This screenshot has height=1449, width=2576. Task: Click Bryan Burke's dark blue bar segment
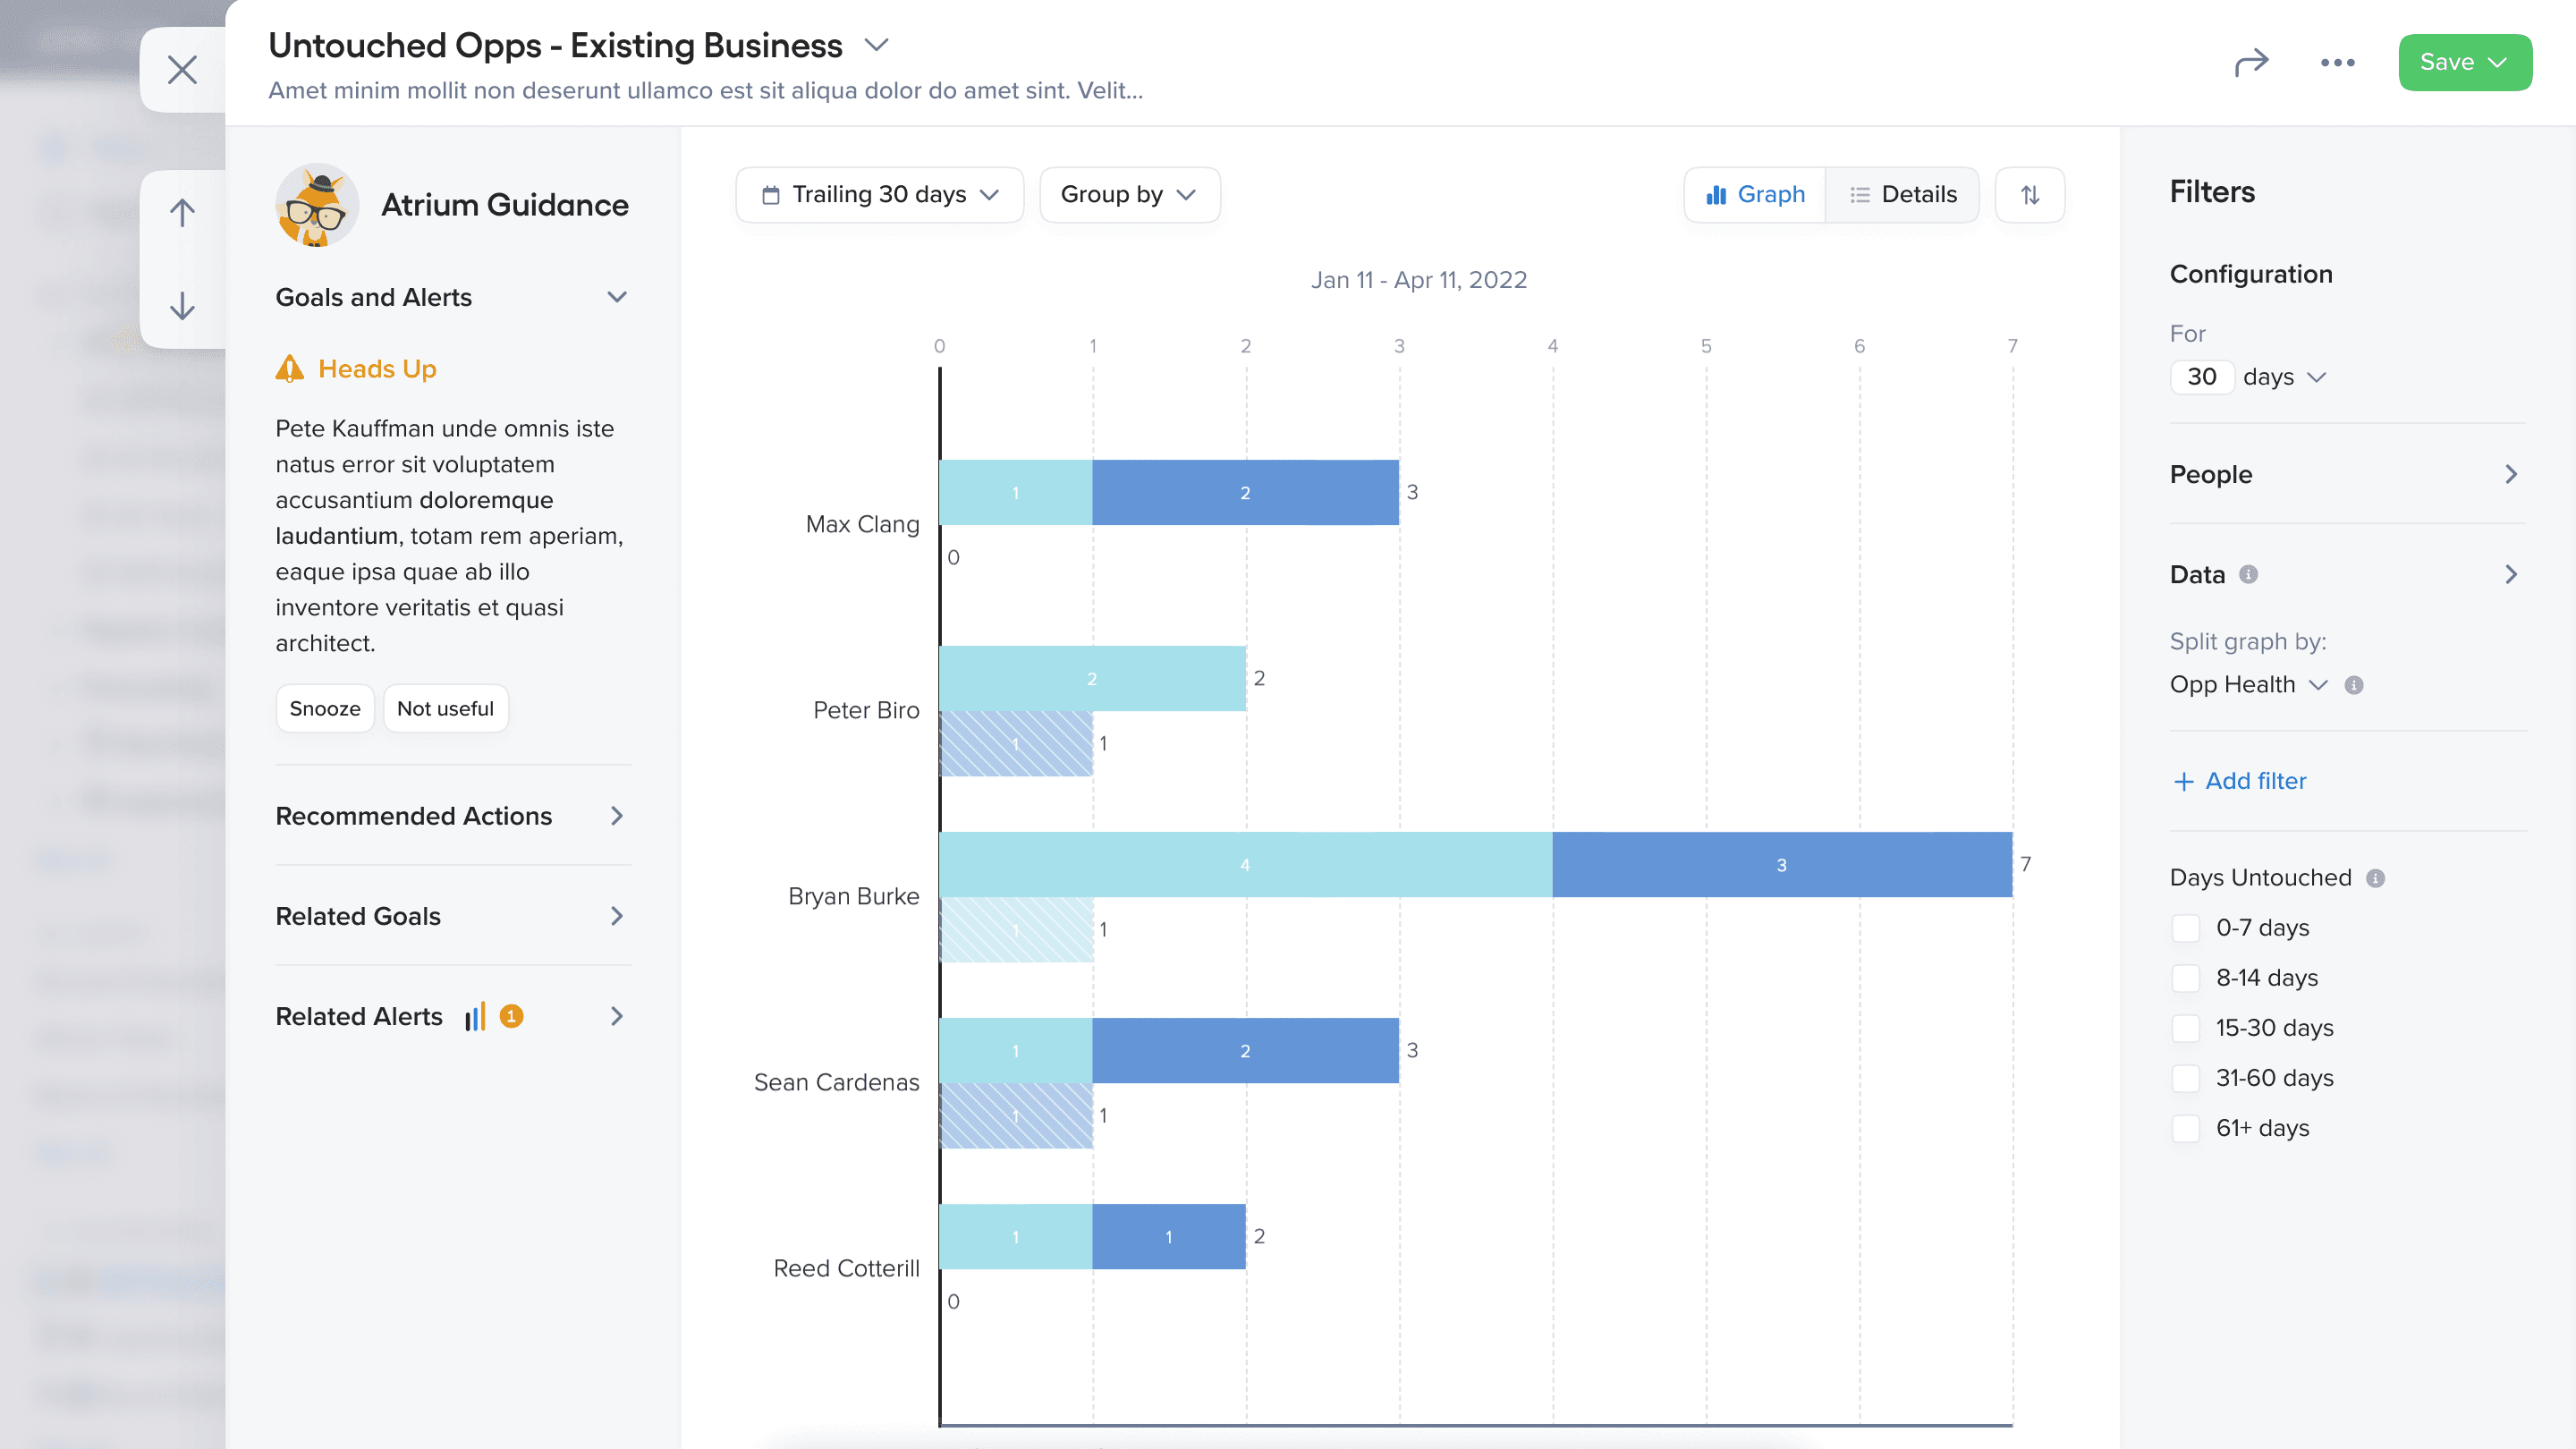click(x=1782, y=865)
